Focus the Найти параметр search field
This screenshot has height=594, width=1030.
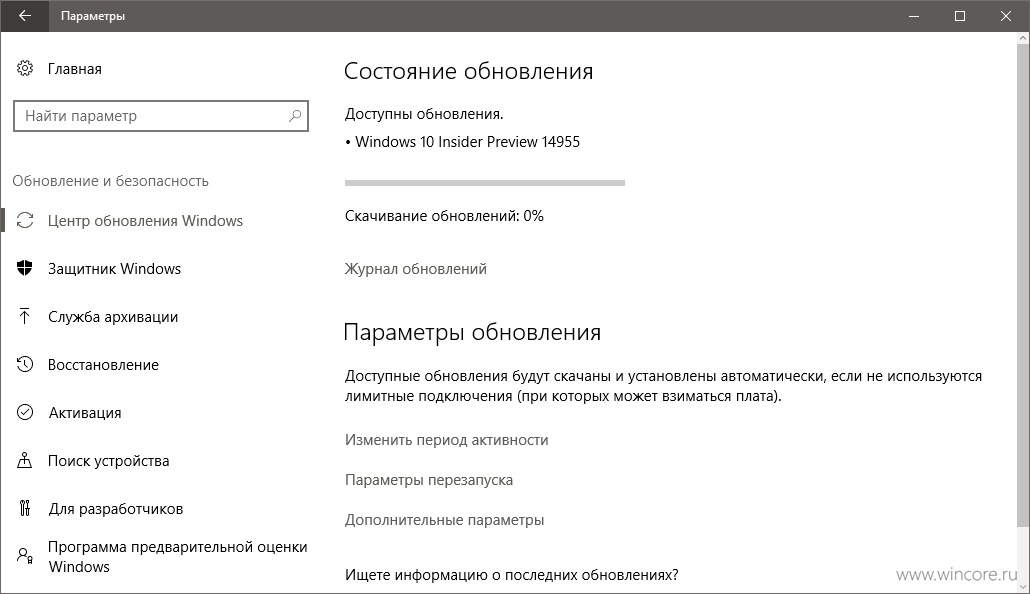tap(161, 116)
